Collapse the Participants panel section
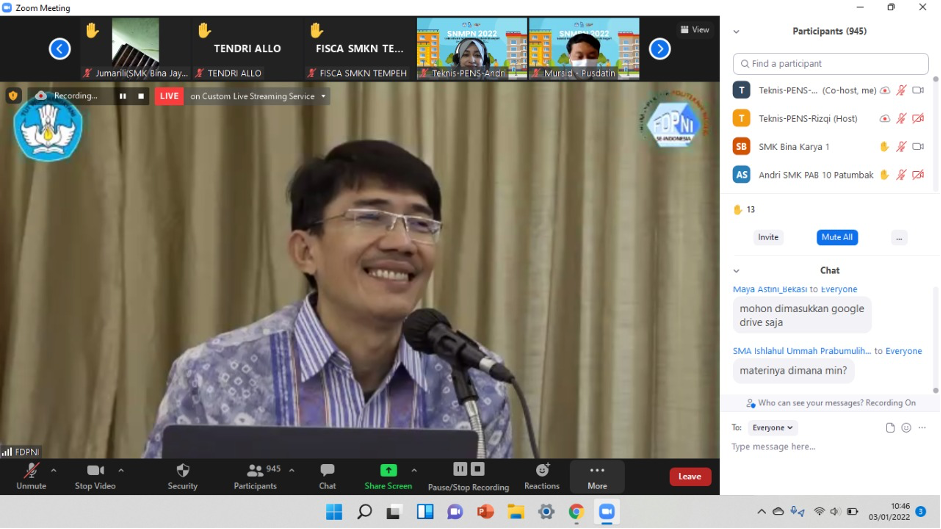 737,32
